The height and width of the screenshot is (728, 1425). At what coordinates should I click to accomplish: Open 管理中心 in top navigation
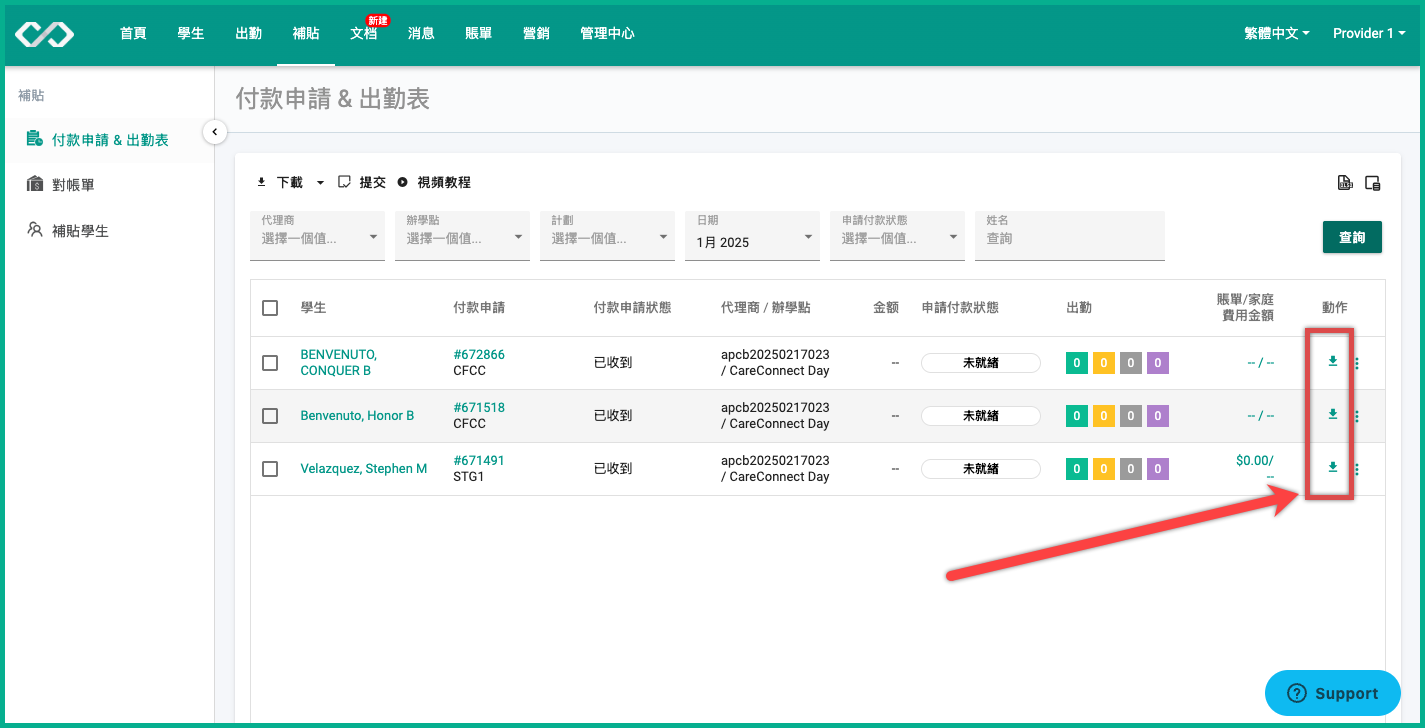click(607, 33)
